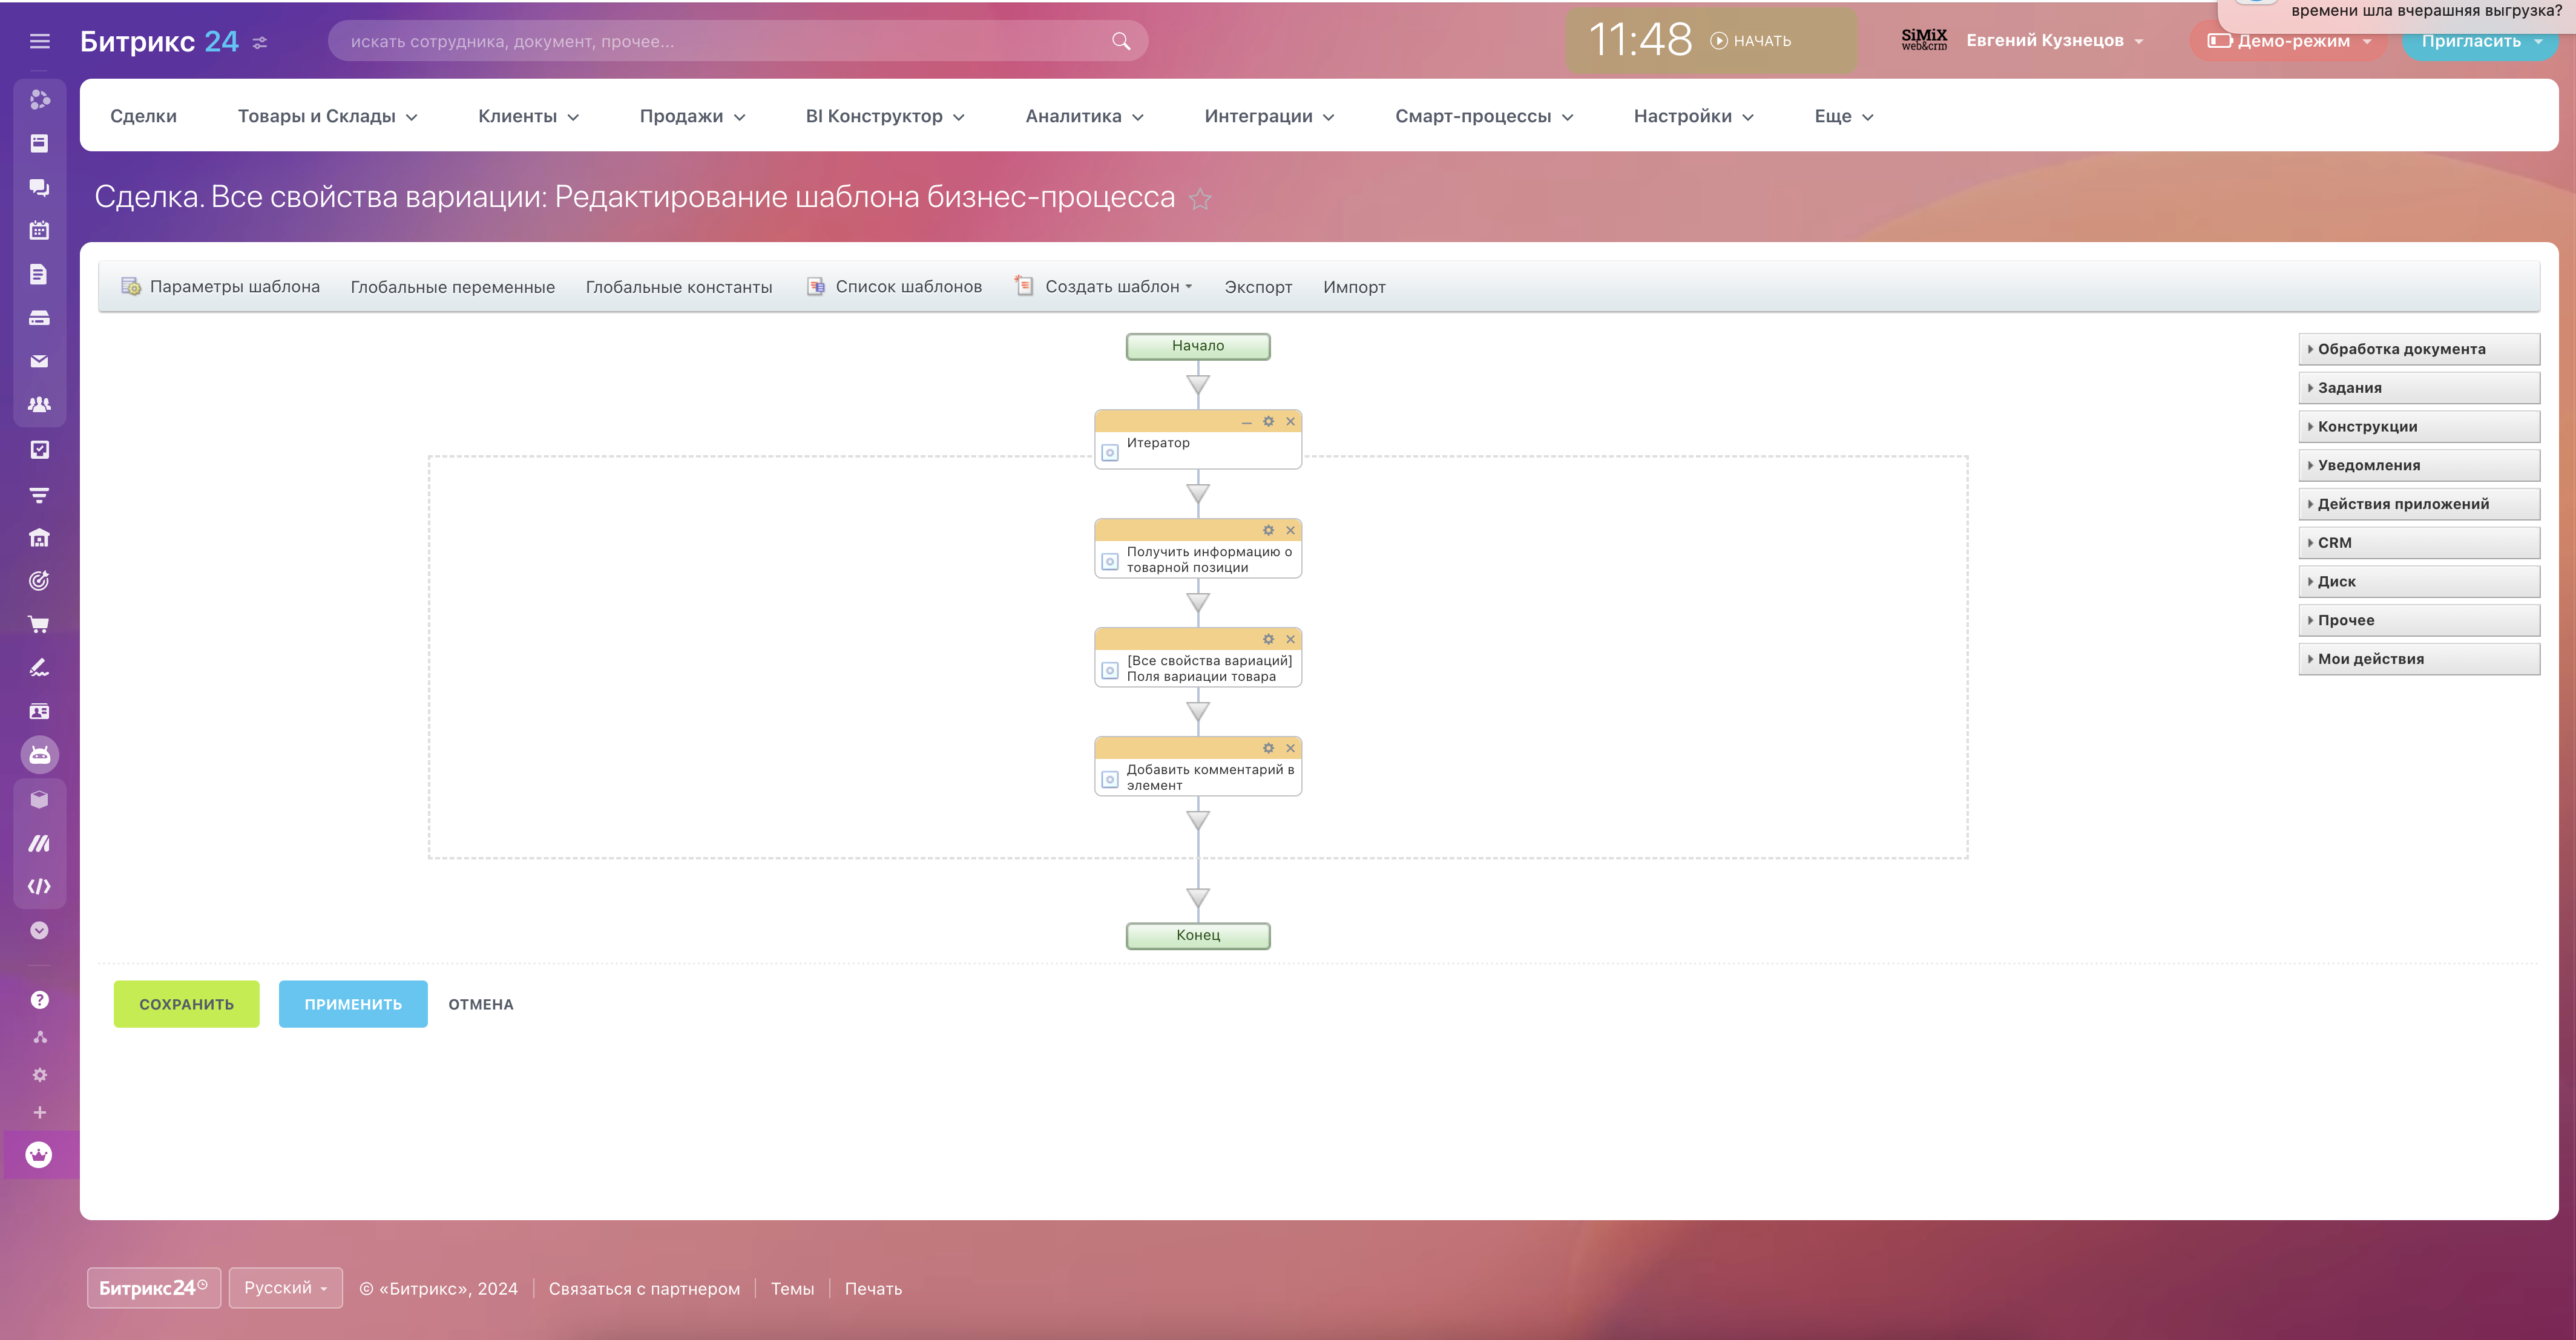Viewport: 2576px width, 1340px height.
Task: Delete the Добавить комментарий в элемент block
Action: coord(1290,748)
